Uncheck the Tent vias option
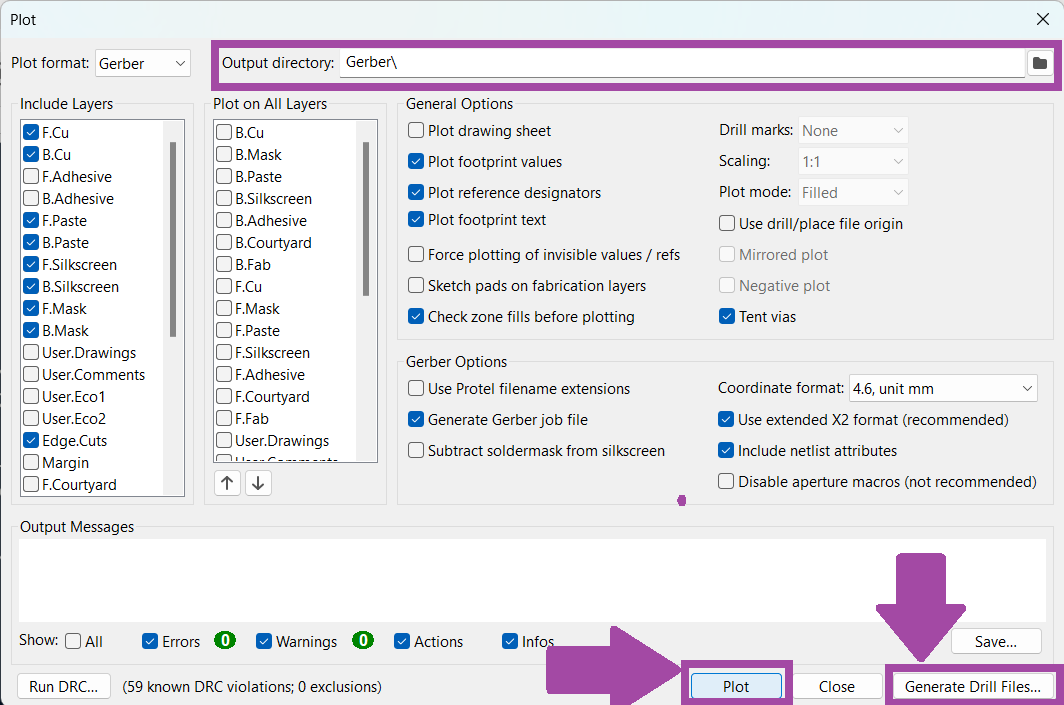1064x705 pixels. [x=727, y=317]
